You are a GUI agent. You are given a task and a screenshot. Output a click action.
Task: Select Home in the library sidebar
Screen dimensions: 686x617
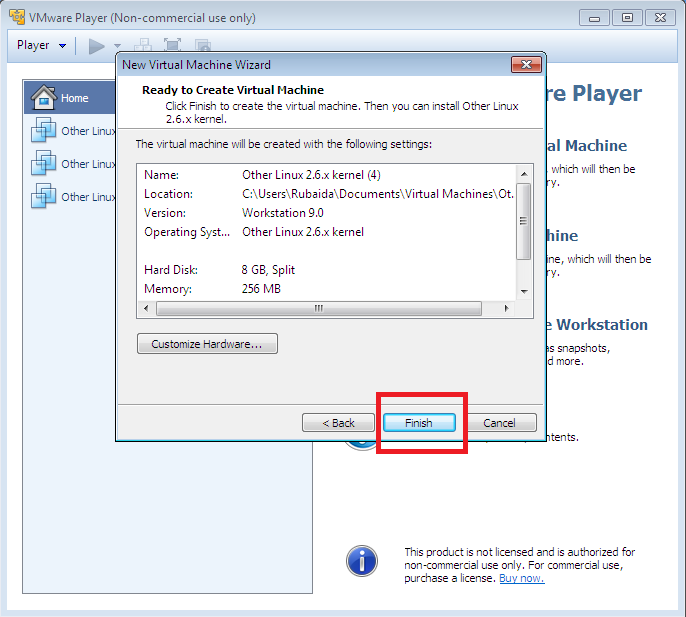[x=70, y=97]
